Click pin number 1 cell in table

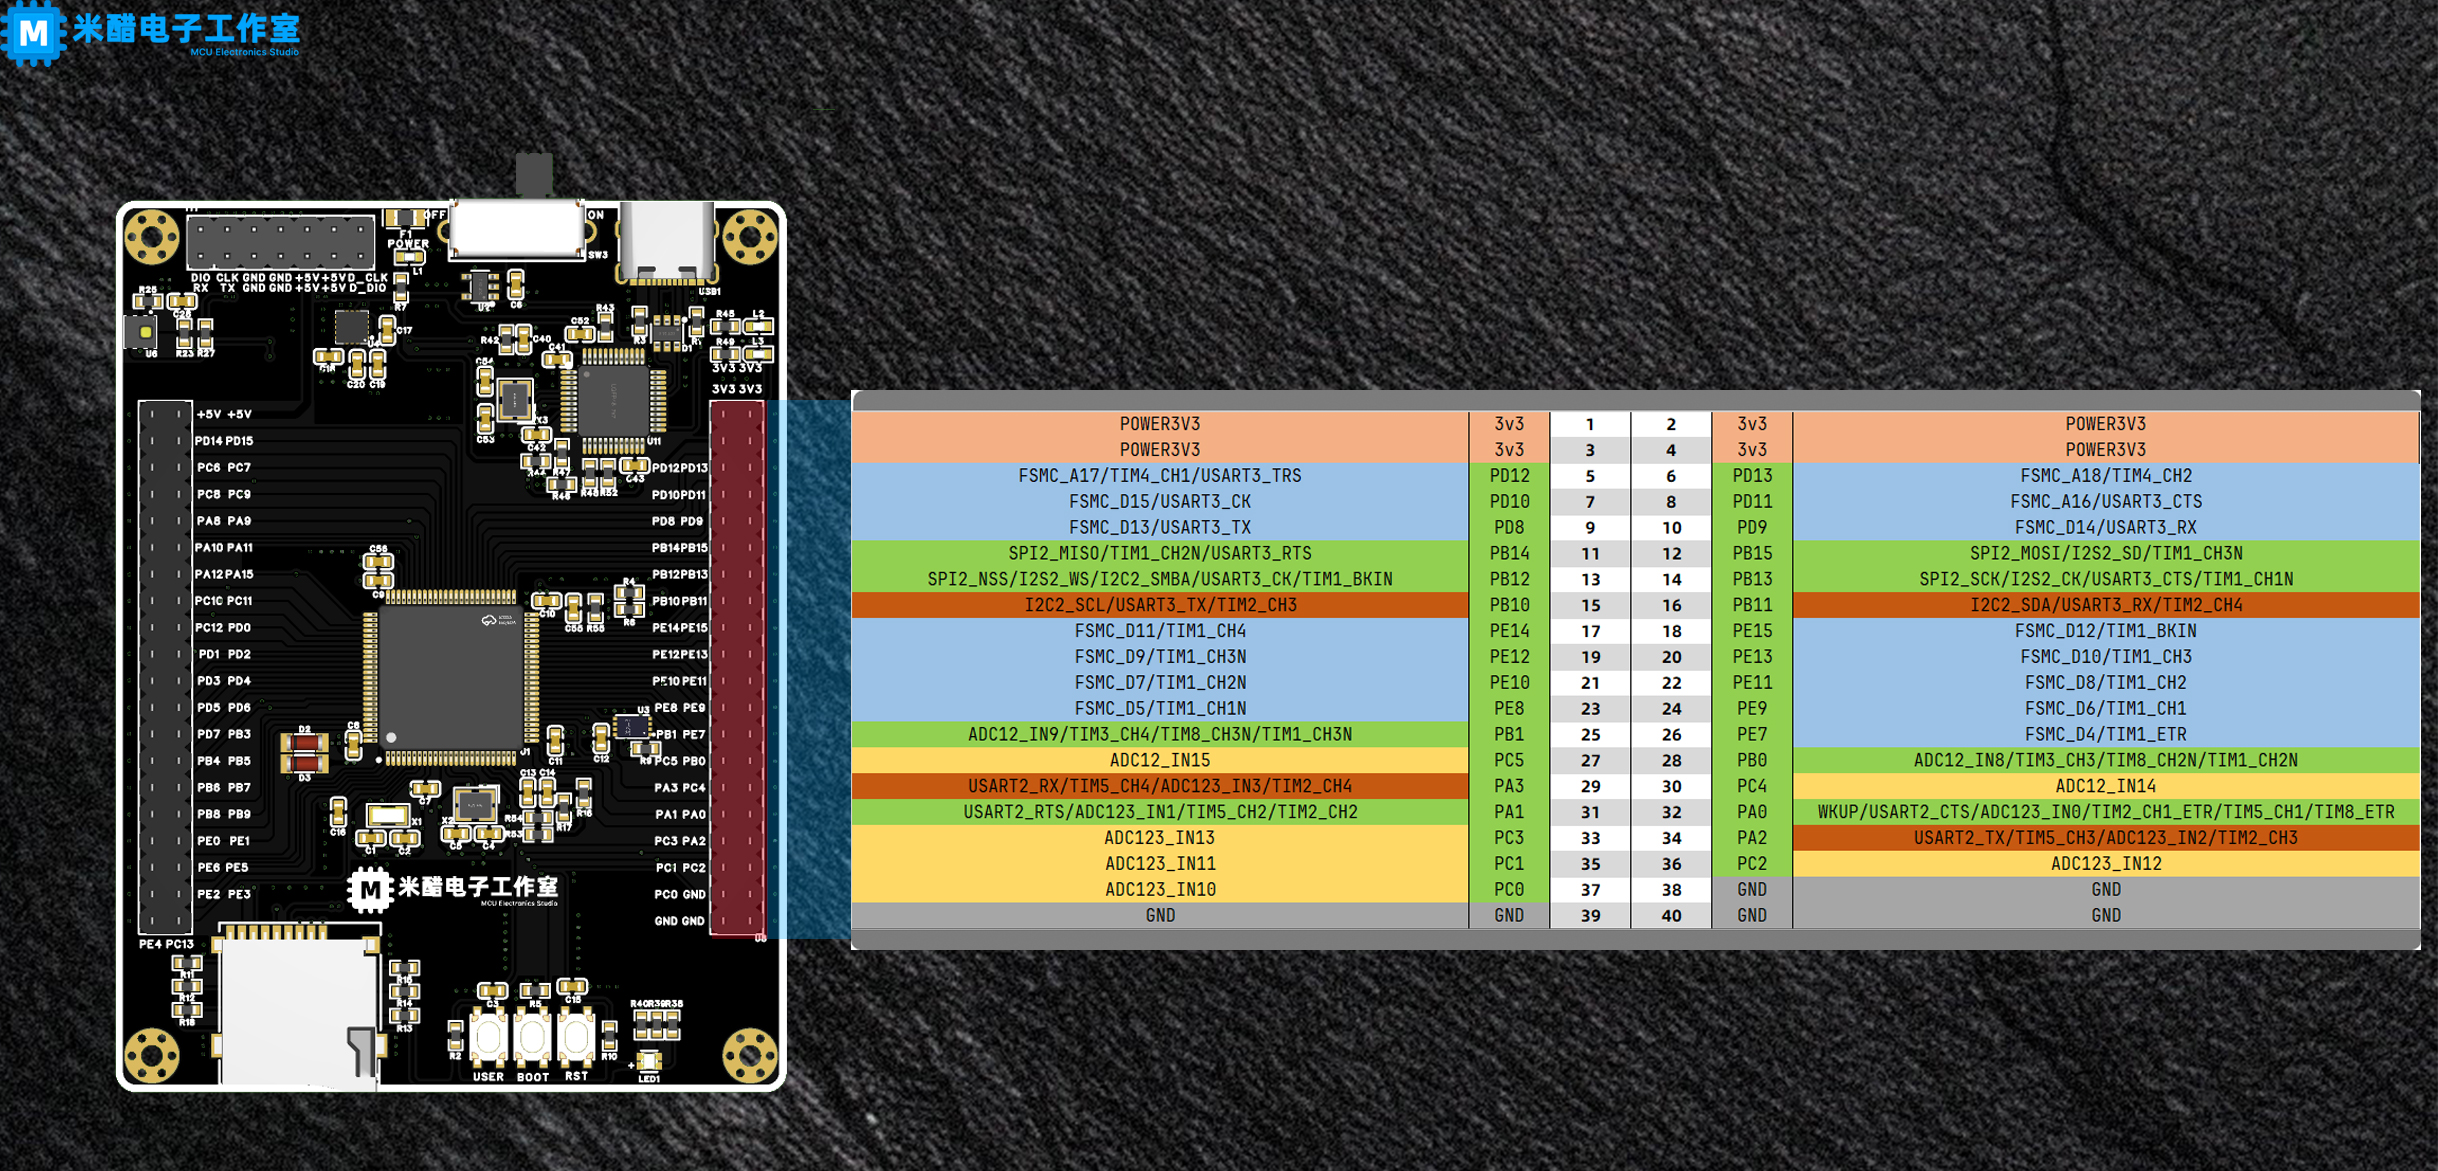1589,424
